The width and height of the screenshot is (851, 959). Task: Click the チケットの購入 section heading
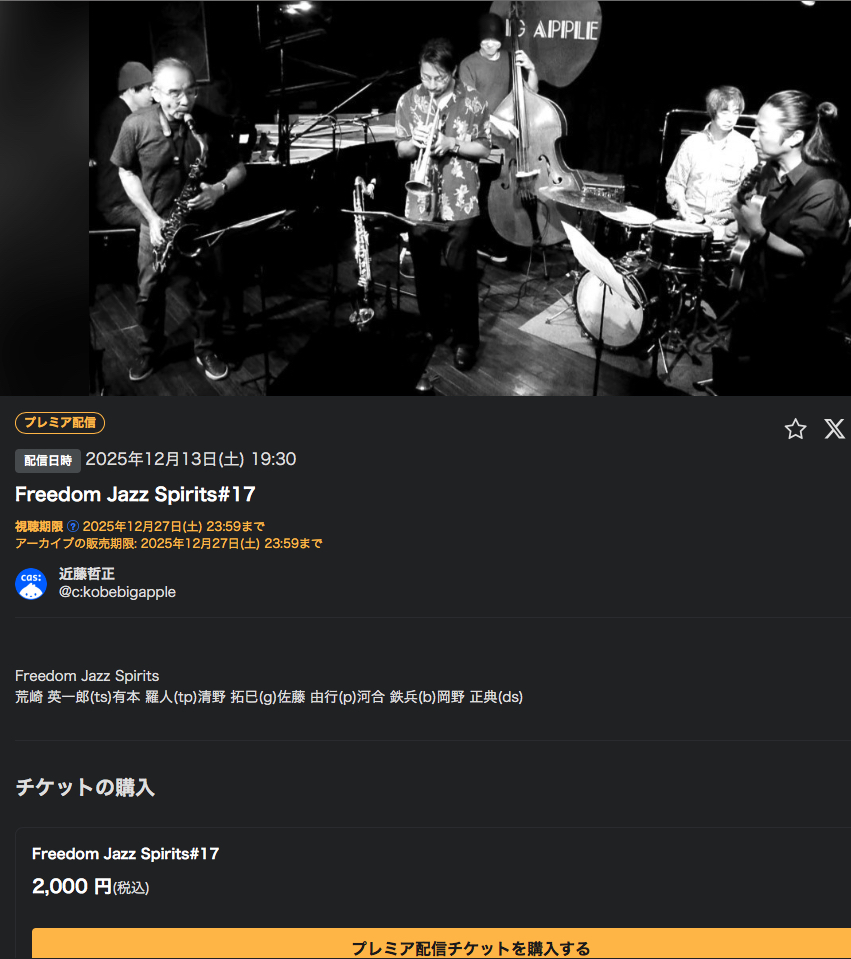[85, 787]
